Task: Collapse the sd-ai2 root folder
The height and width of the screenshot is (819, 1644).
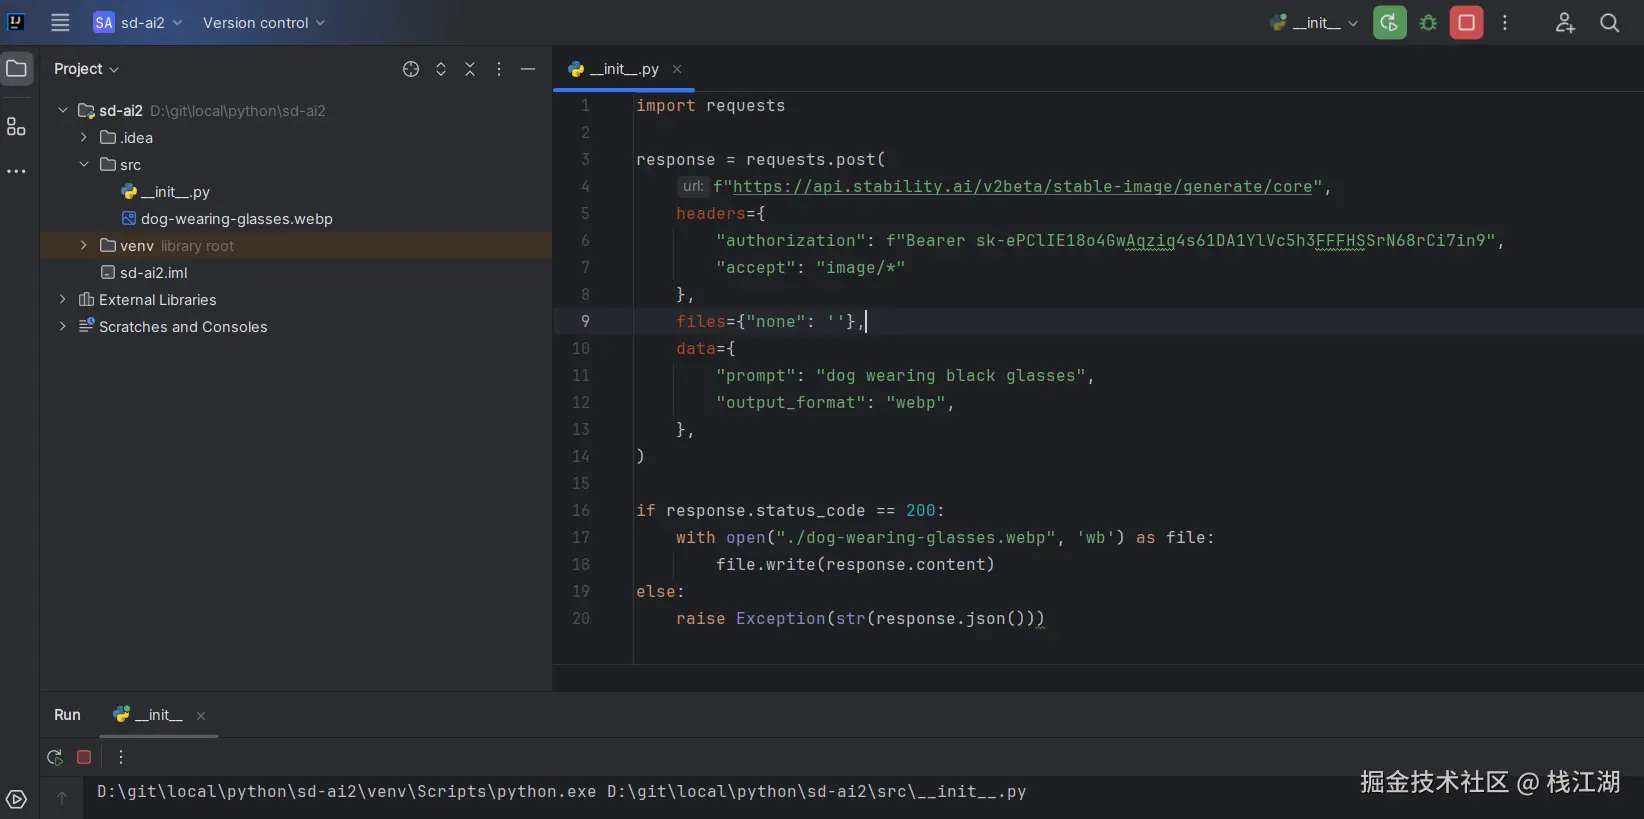Action: [63, 110]
